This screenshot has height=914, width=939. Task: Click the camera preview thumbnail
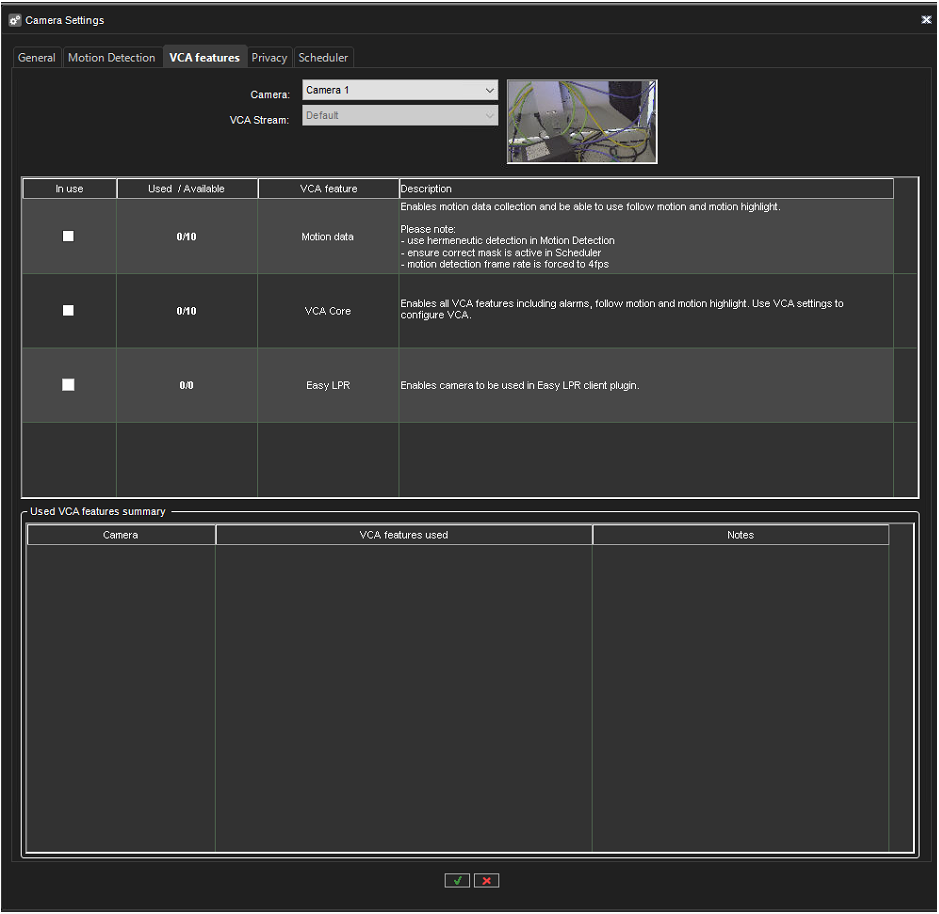pyautogui.click(x=582, y=121)
